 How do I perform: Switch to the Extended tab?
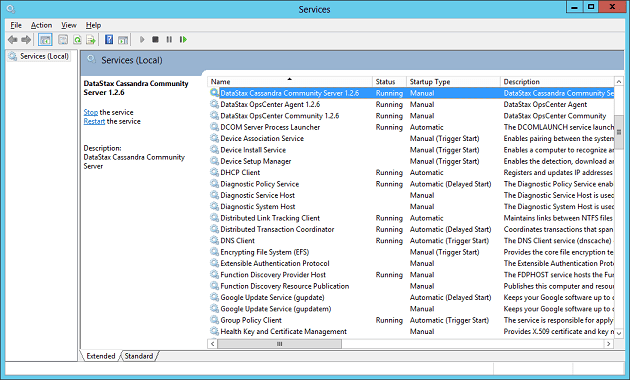pyautogui.click(x=100, y=356)
